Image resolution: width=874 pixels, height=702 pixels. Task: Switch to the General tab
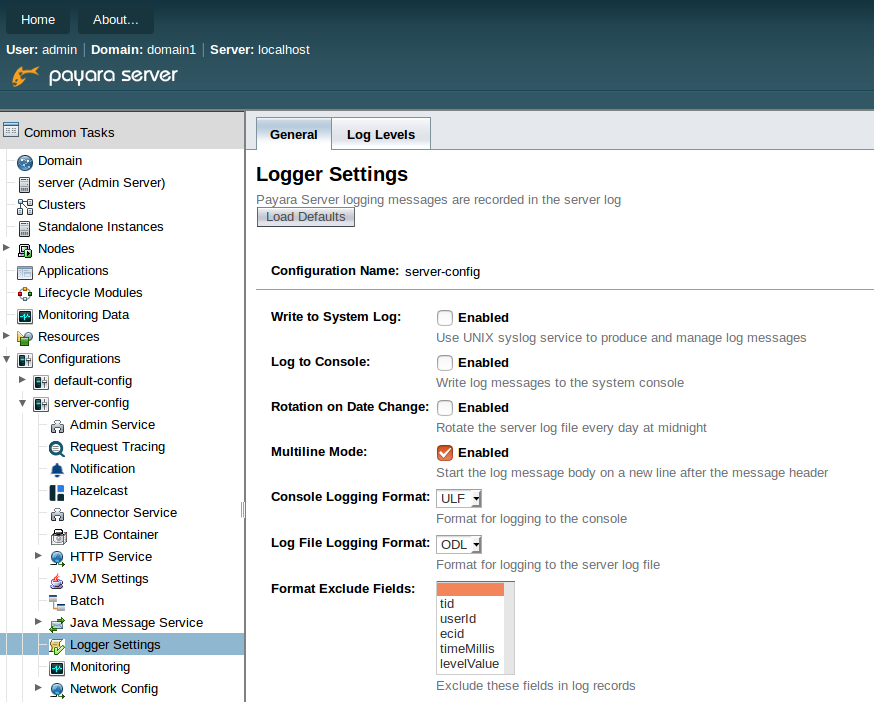tap(294, 134)
